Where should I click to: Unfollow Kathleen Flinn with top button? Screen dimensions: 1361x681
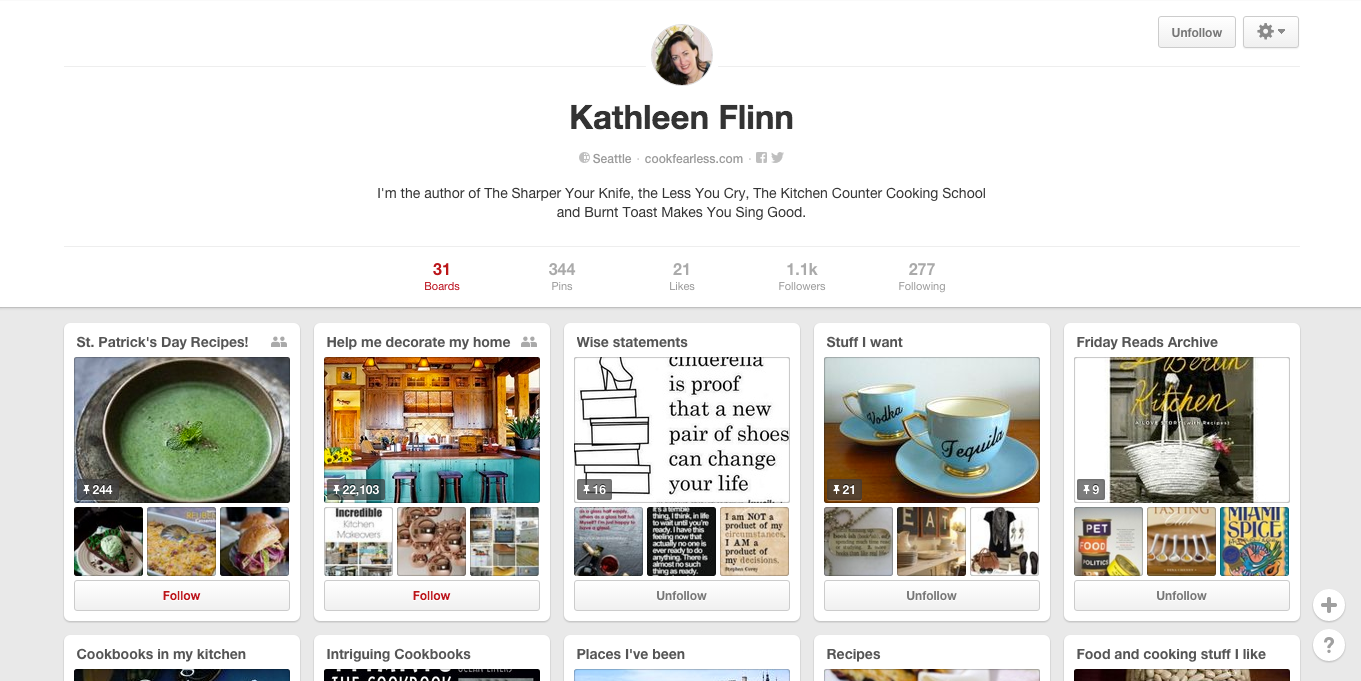tap(1197, 32)
